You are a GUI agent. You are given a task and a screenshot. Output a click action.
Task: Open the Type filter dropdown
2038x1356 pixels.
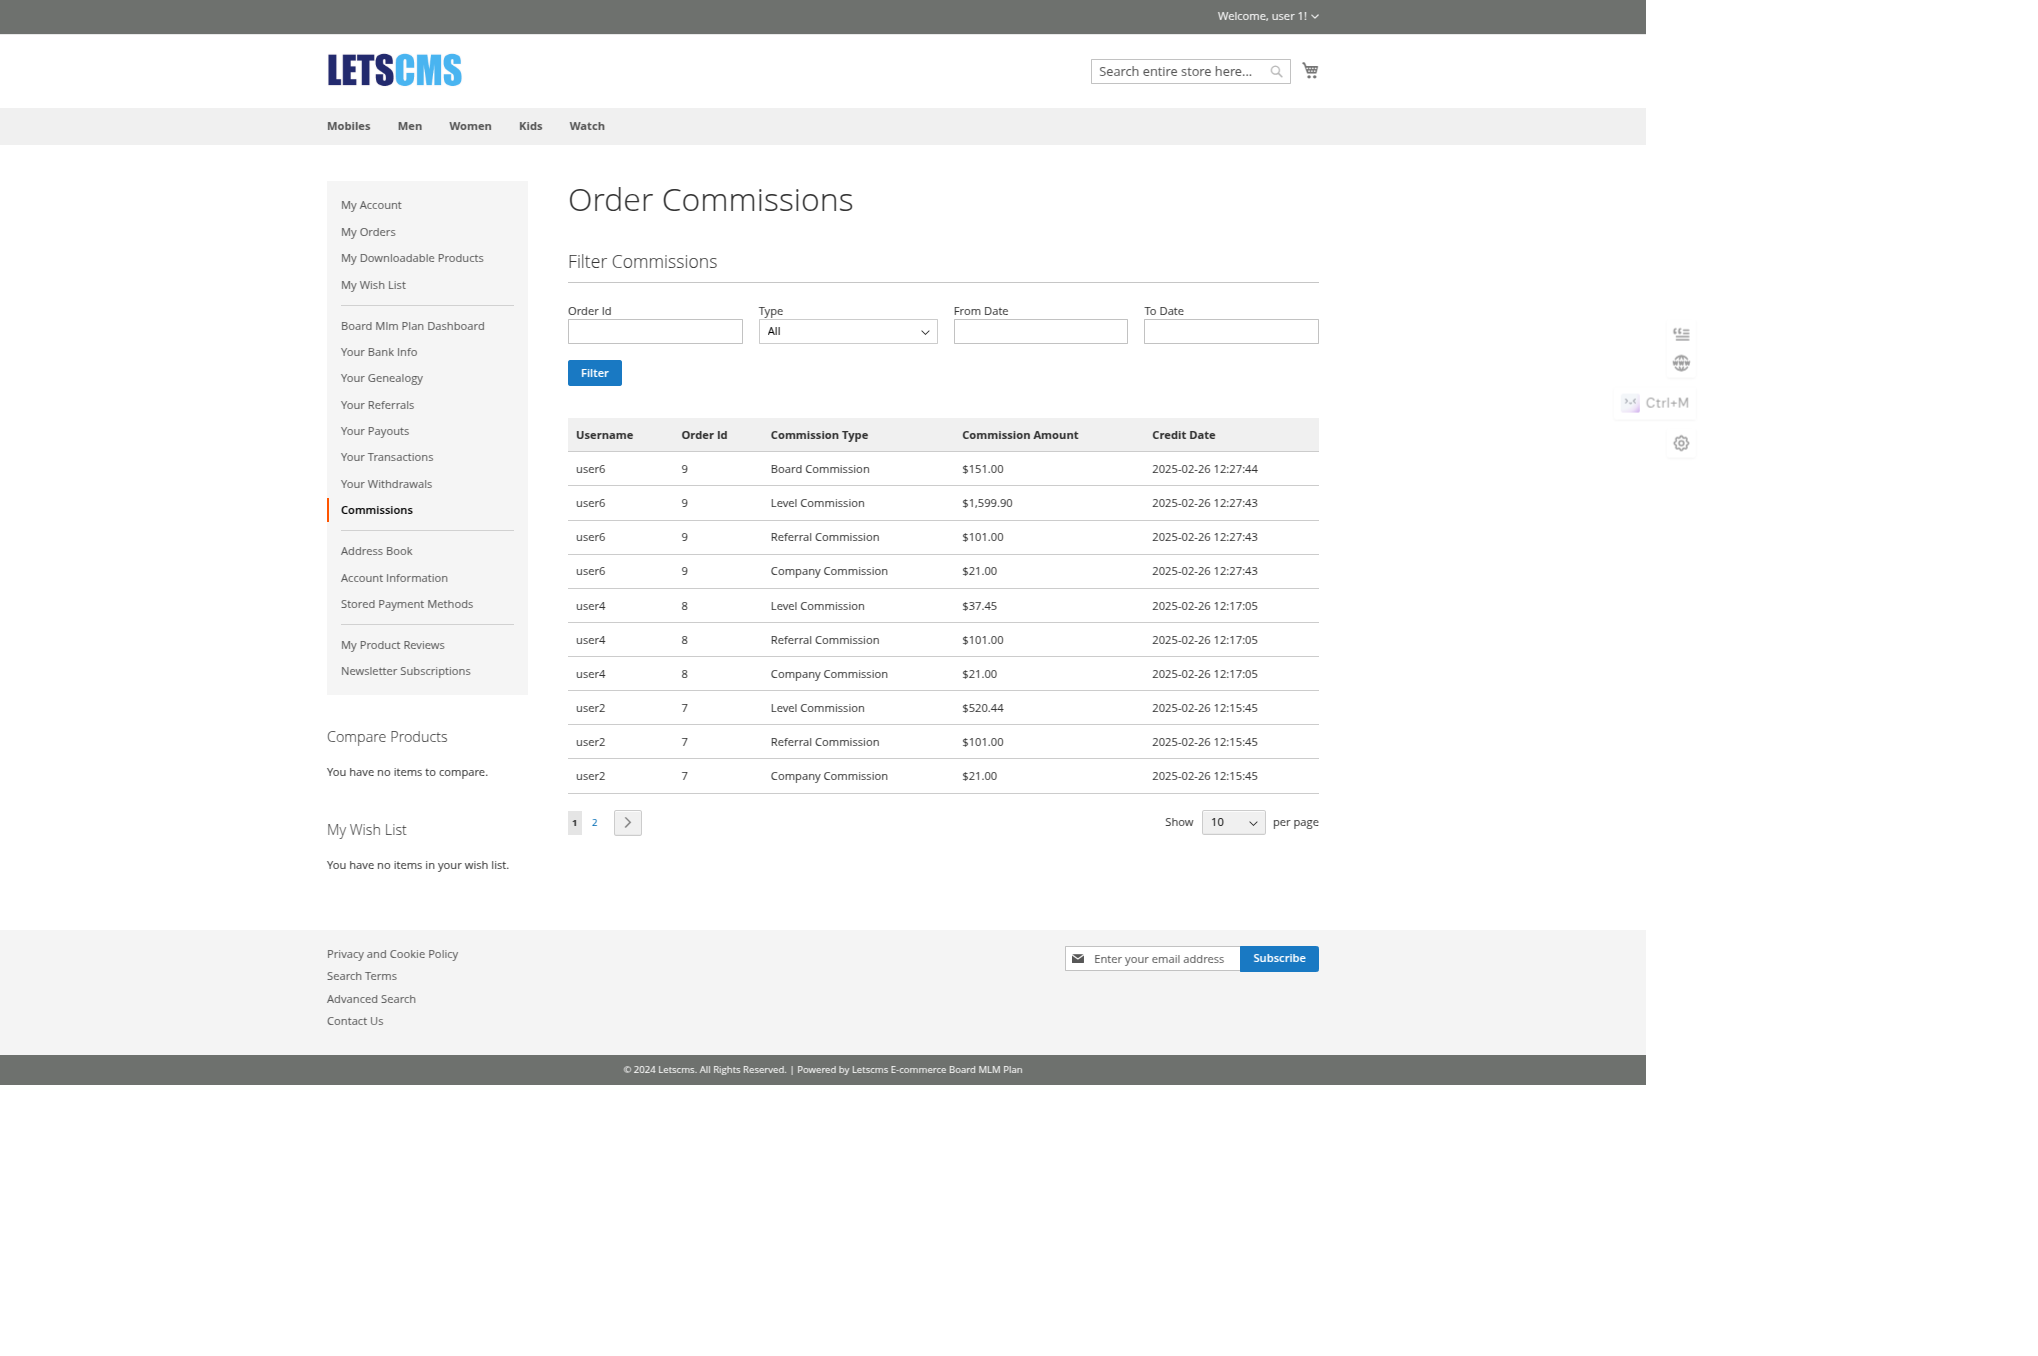[x=847, y=331]
